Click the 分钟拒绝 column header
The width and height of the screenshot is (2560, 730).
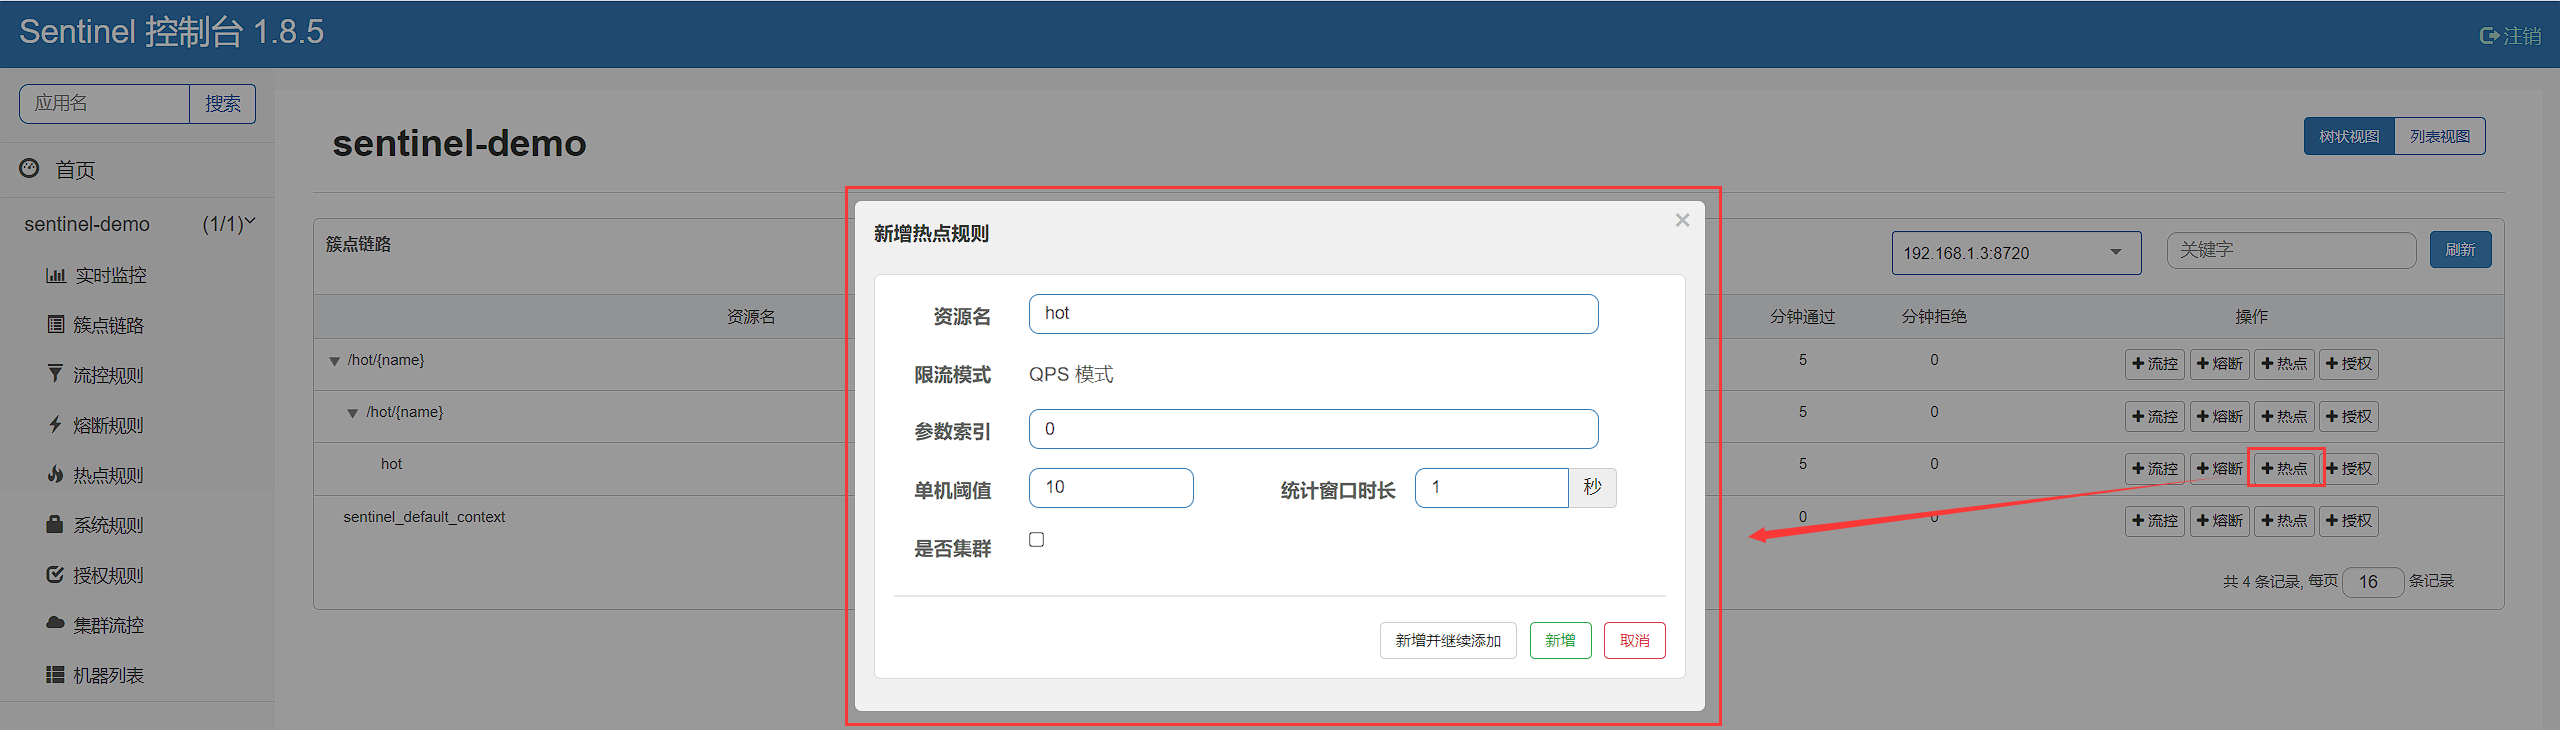1933,317
